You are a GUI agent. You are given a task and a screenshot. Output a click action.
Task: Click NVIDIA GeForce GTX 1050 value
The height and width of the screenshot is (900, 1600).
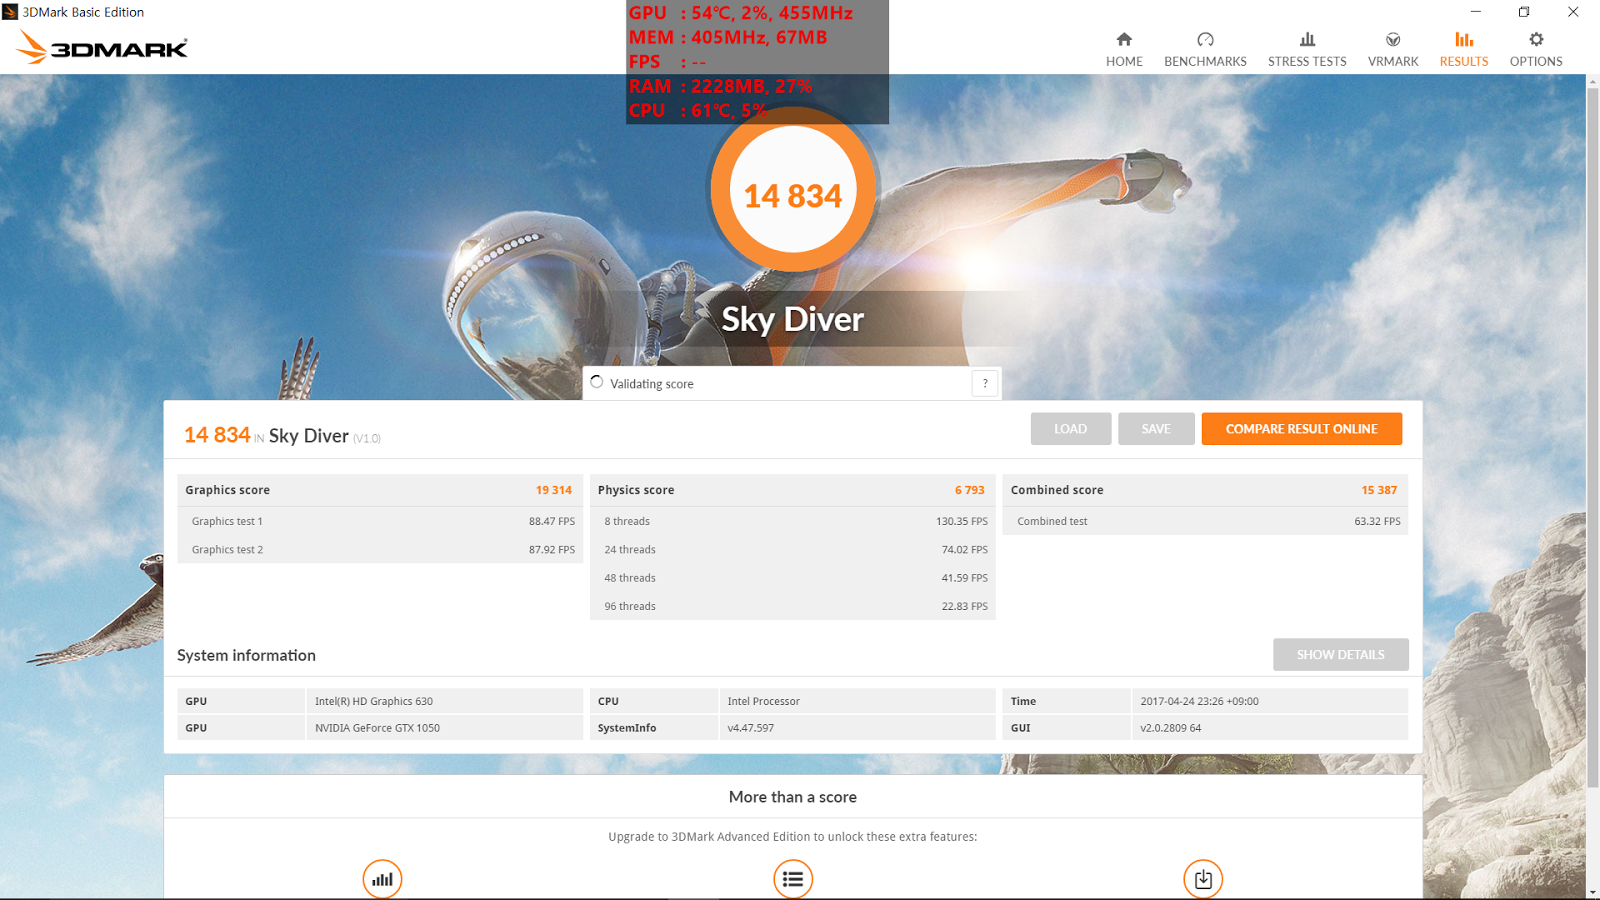coord(377,728)
